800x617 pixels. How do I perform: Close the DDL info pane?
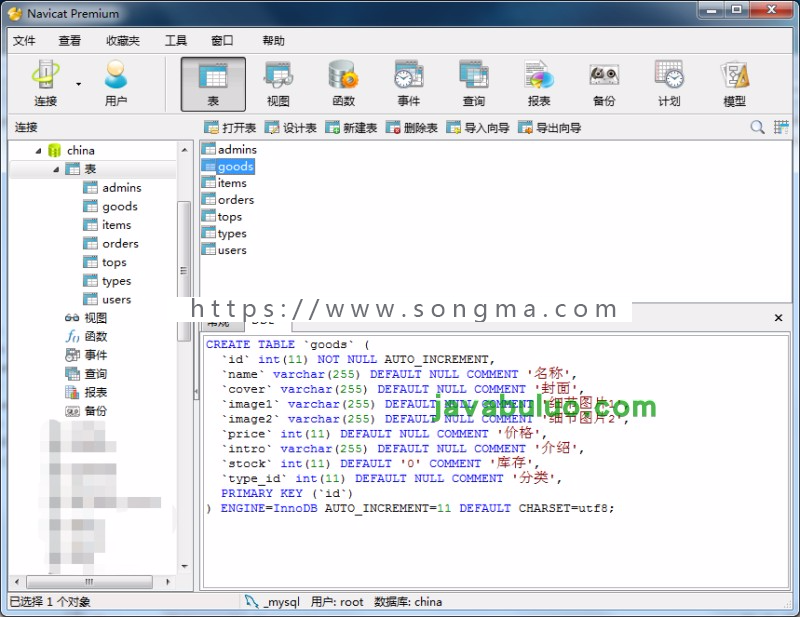click(779, 318)
